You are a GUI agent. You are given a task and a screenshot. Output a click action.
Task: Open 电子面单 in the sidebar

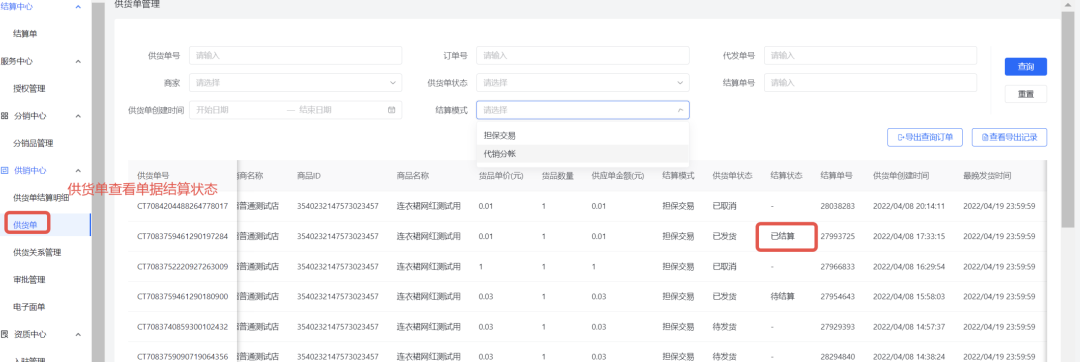coord(30,306)
